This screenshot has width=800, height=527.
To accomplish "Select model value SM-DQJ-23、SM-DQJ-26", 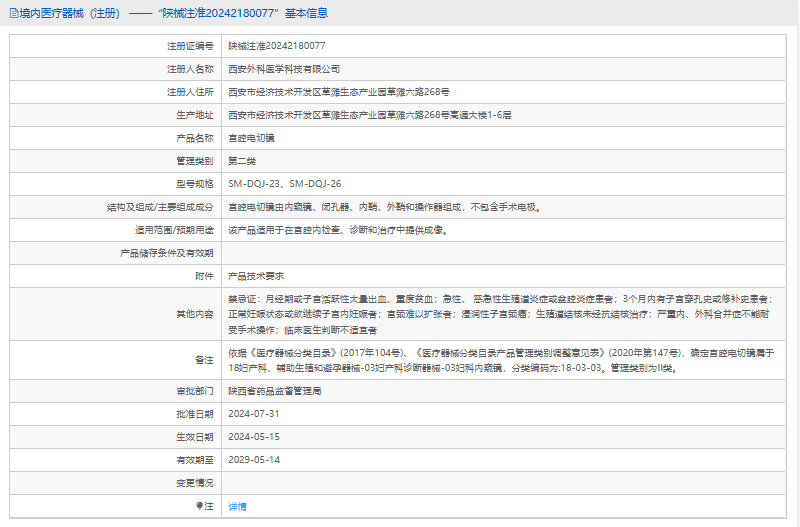I will coord(285,184).
